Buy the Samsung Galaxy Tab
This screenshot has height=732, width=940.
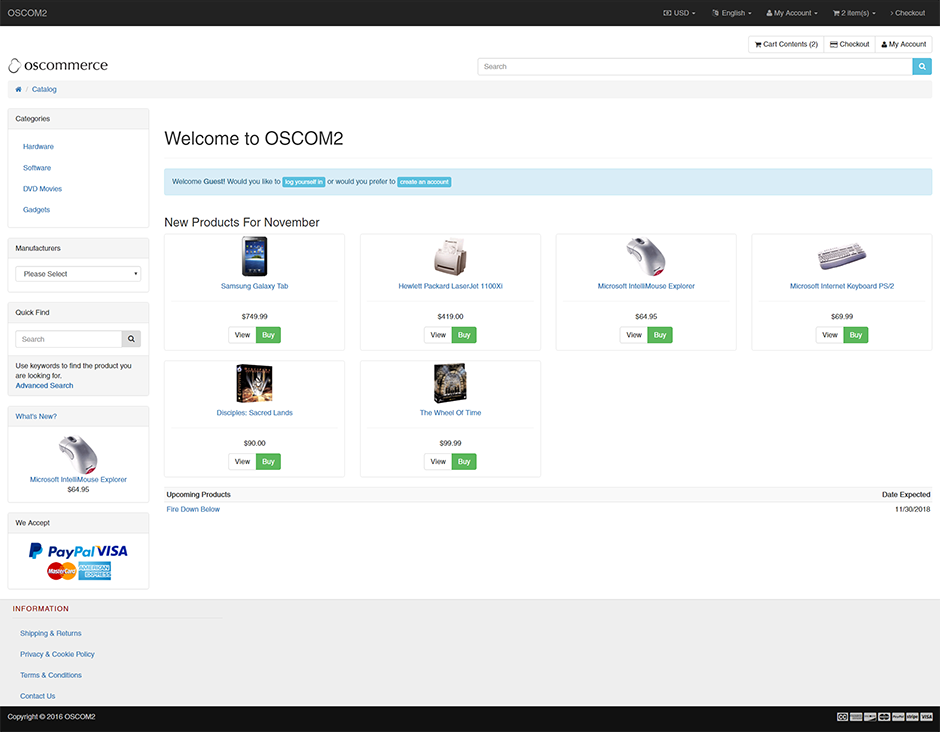point(268,335)
